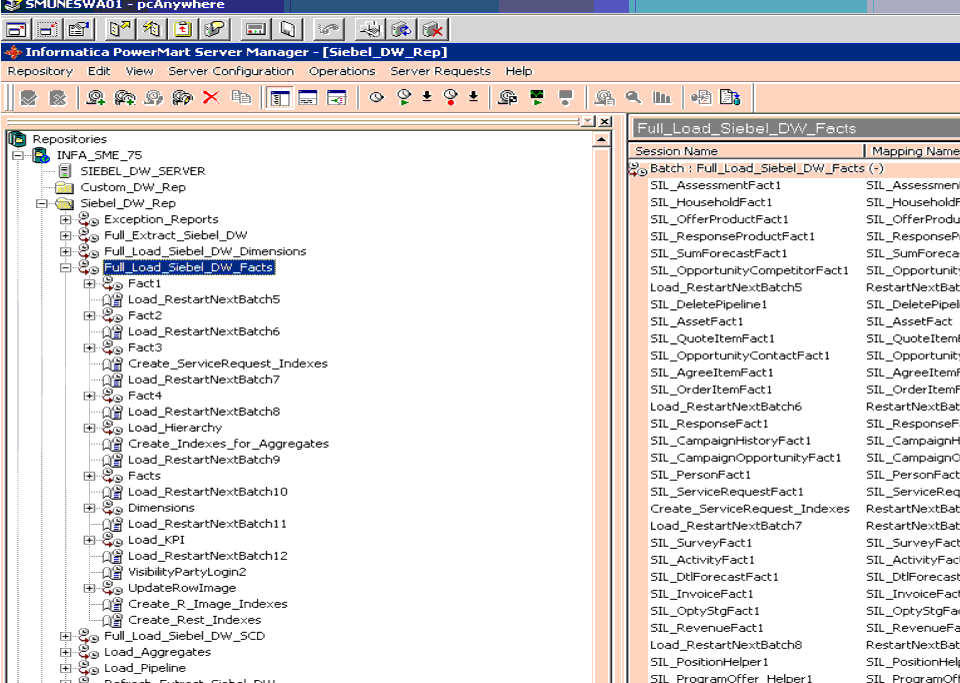Click the Navigator scrollbar up arrow
Image resolution: width=960 pixels, height=683 pixels.
602,140
